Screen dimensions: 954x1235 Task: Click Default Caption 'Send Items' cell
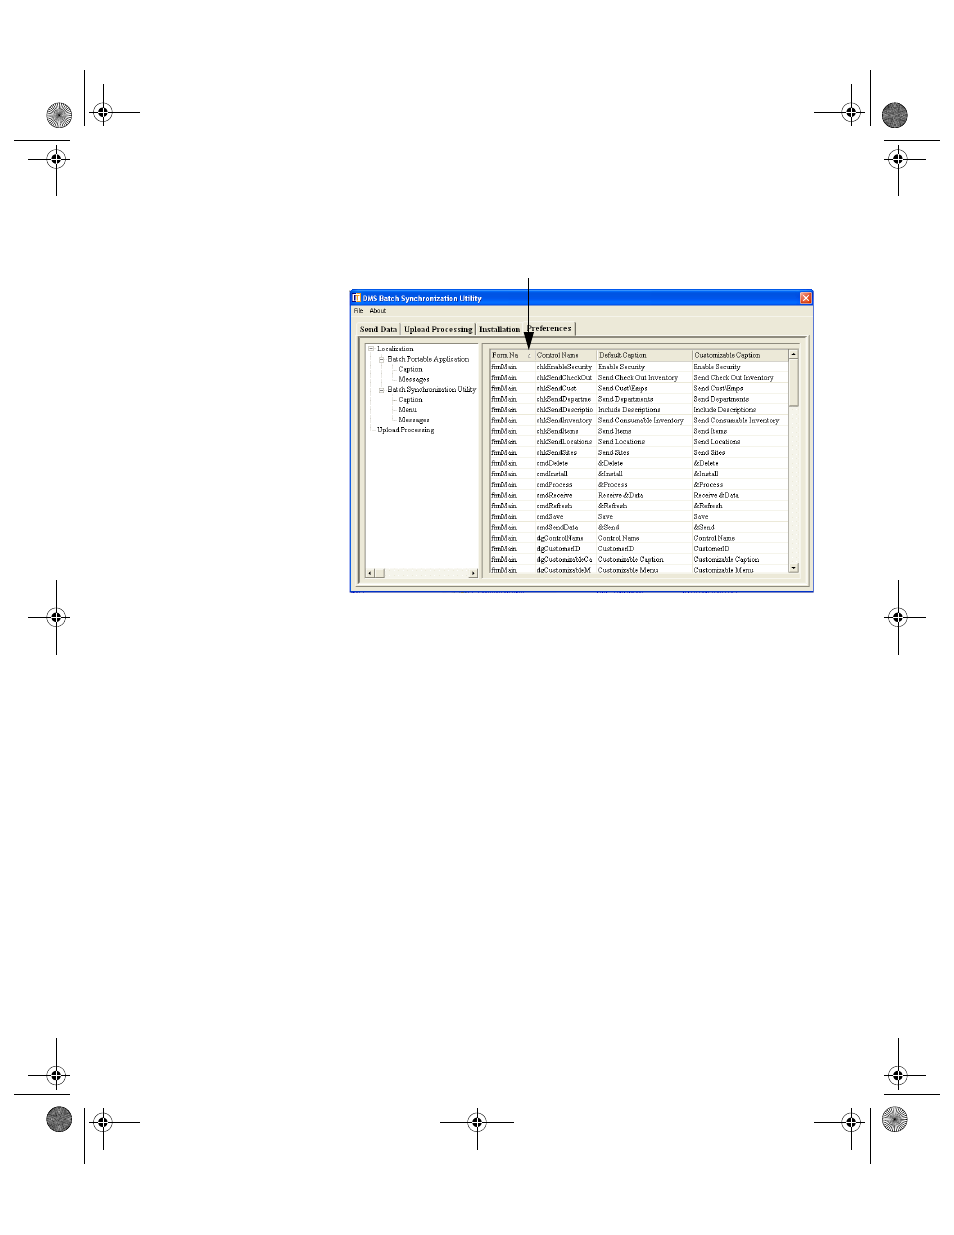coord(644,431)
